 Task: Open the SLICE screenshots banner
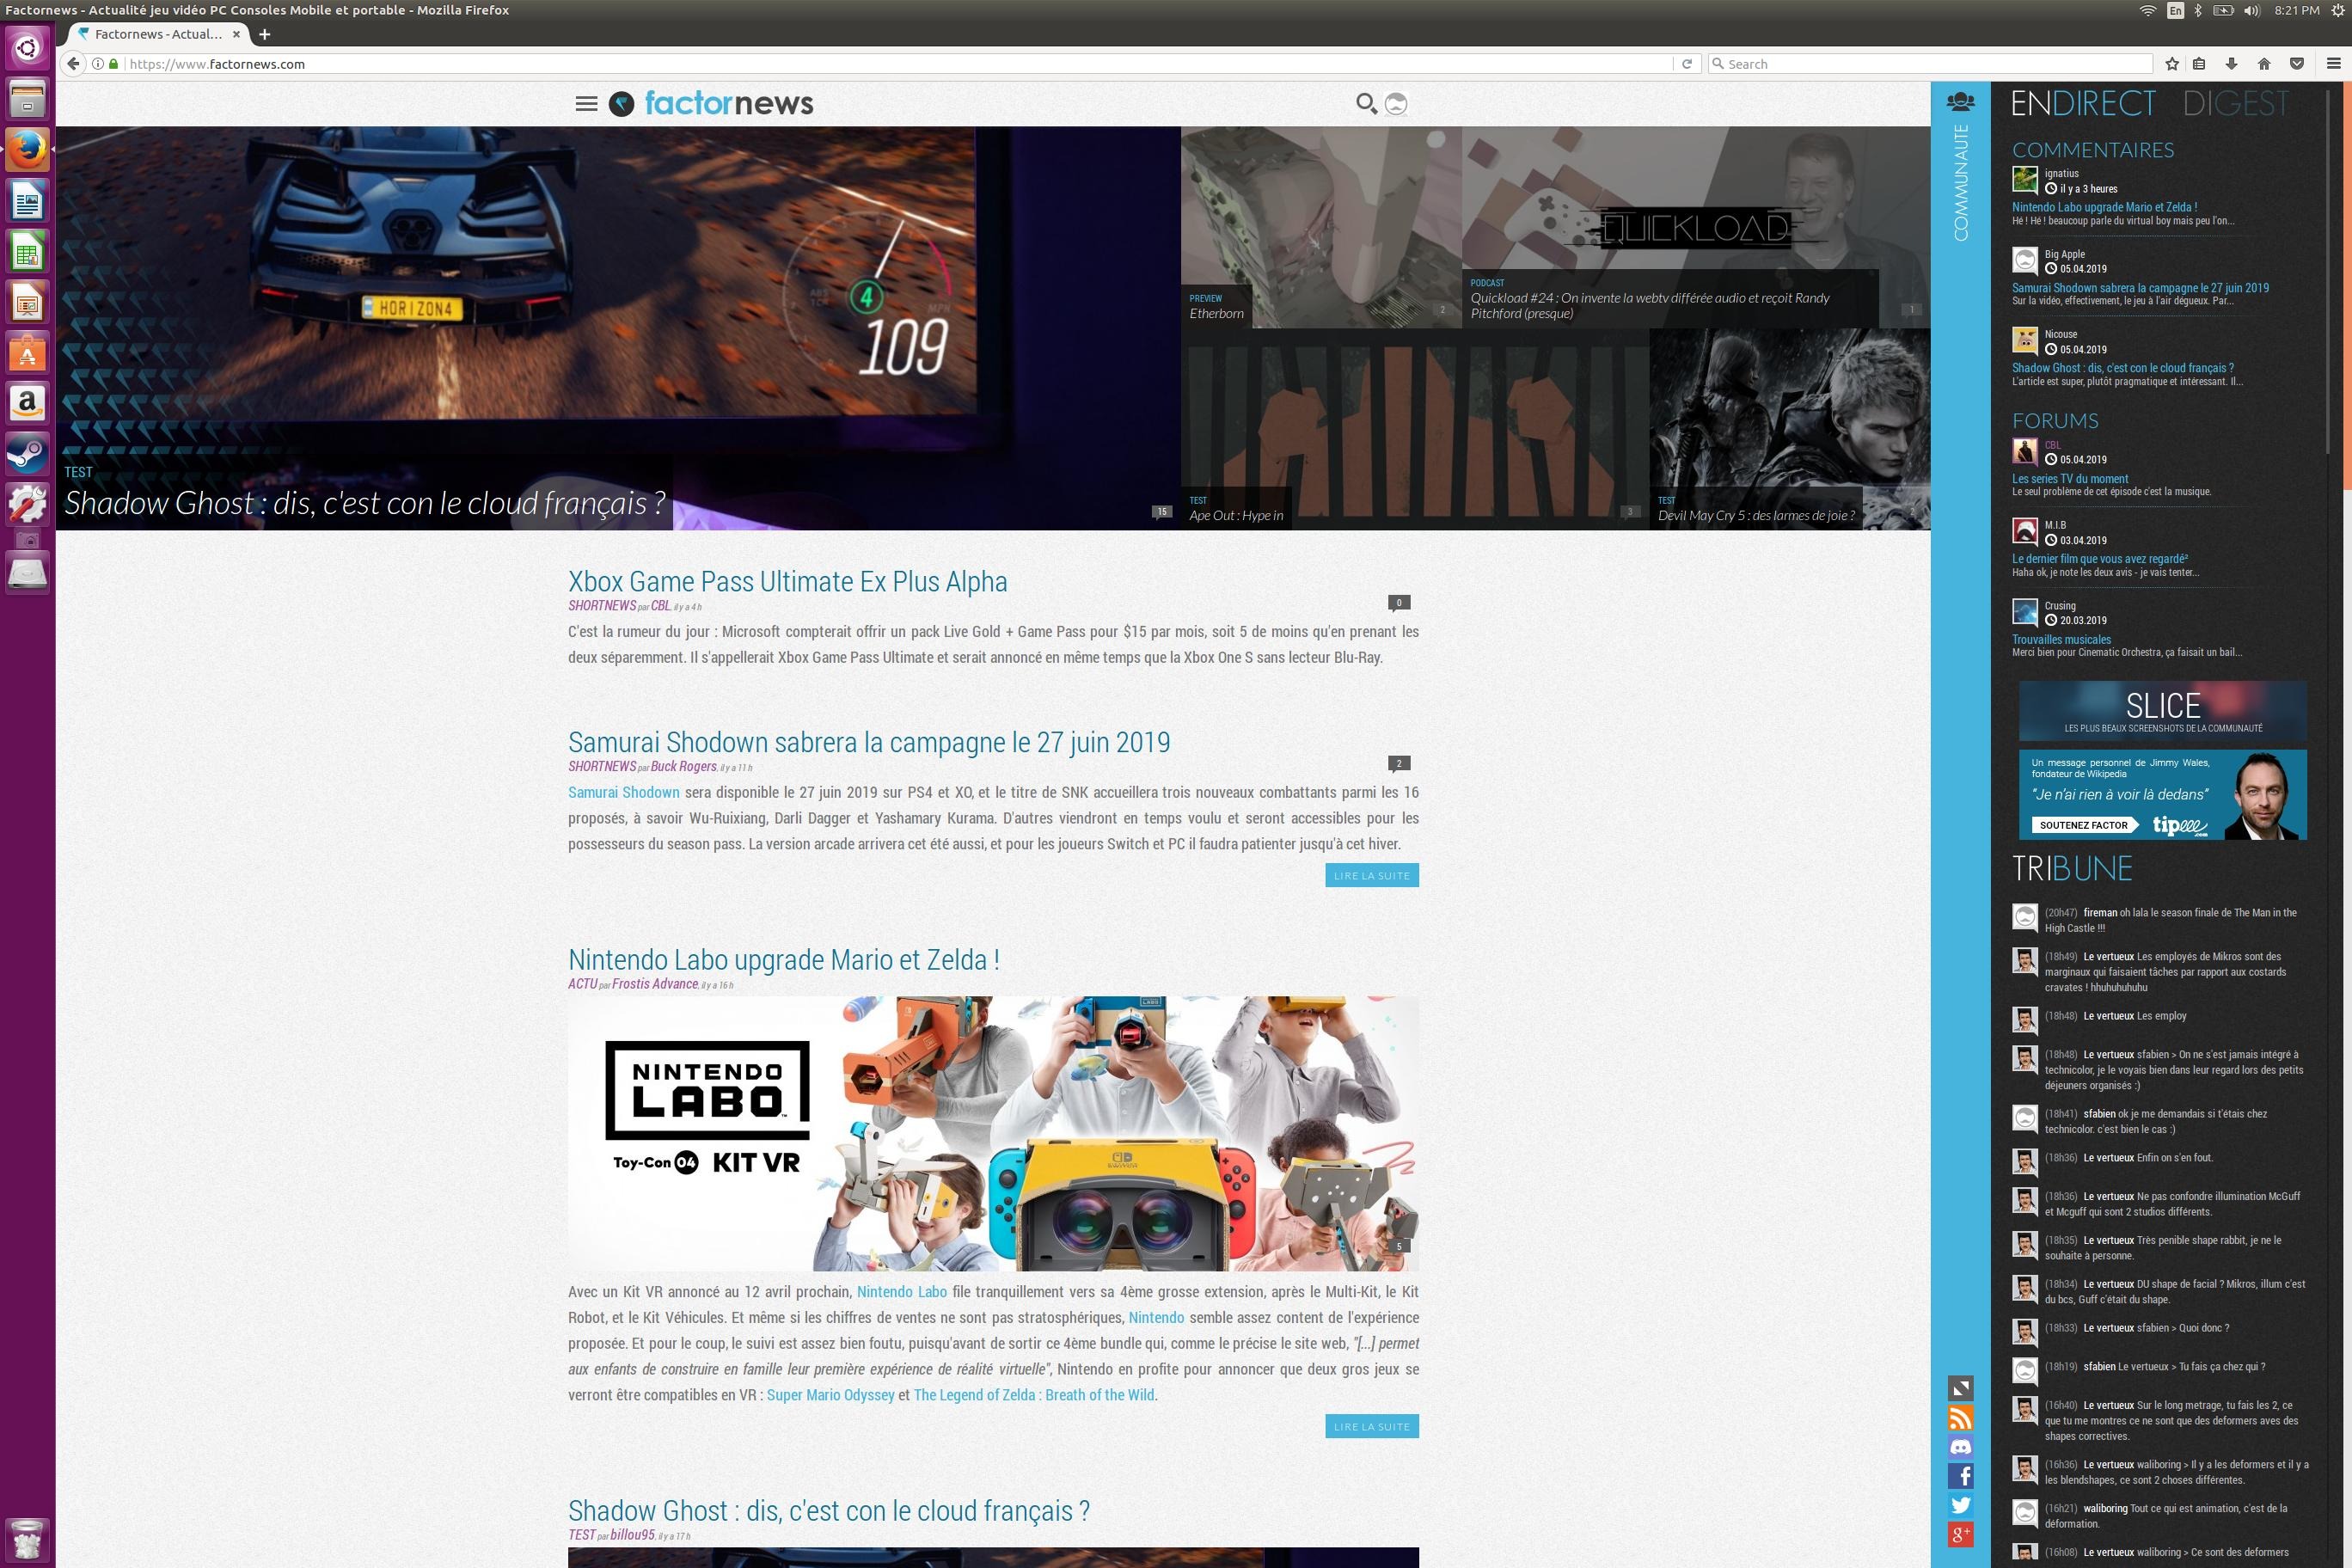point(2162,711)
